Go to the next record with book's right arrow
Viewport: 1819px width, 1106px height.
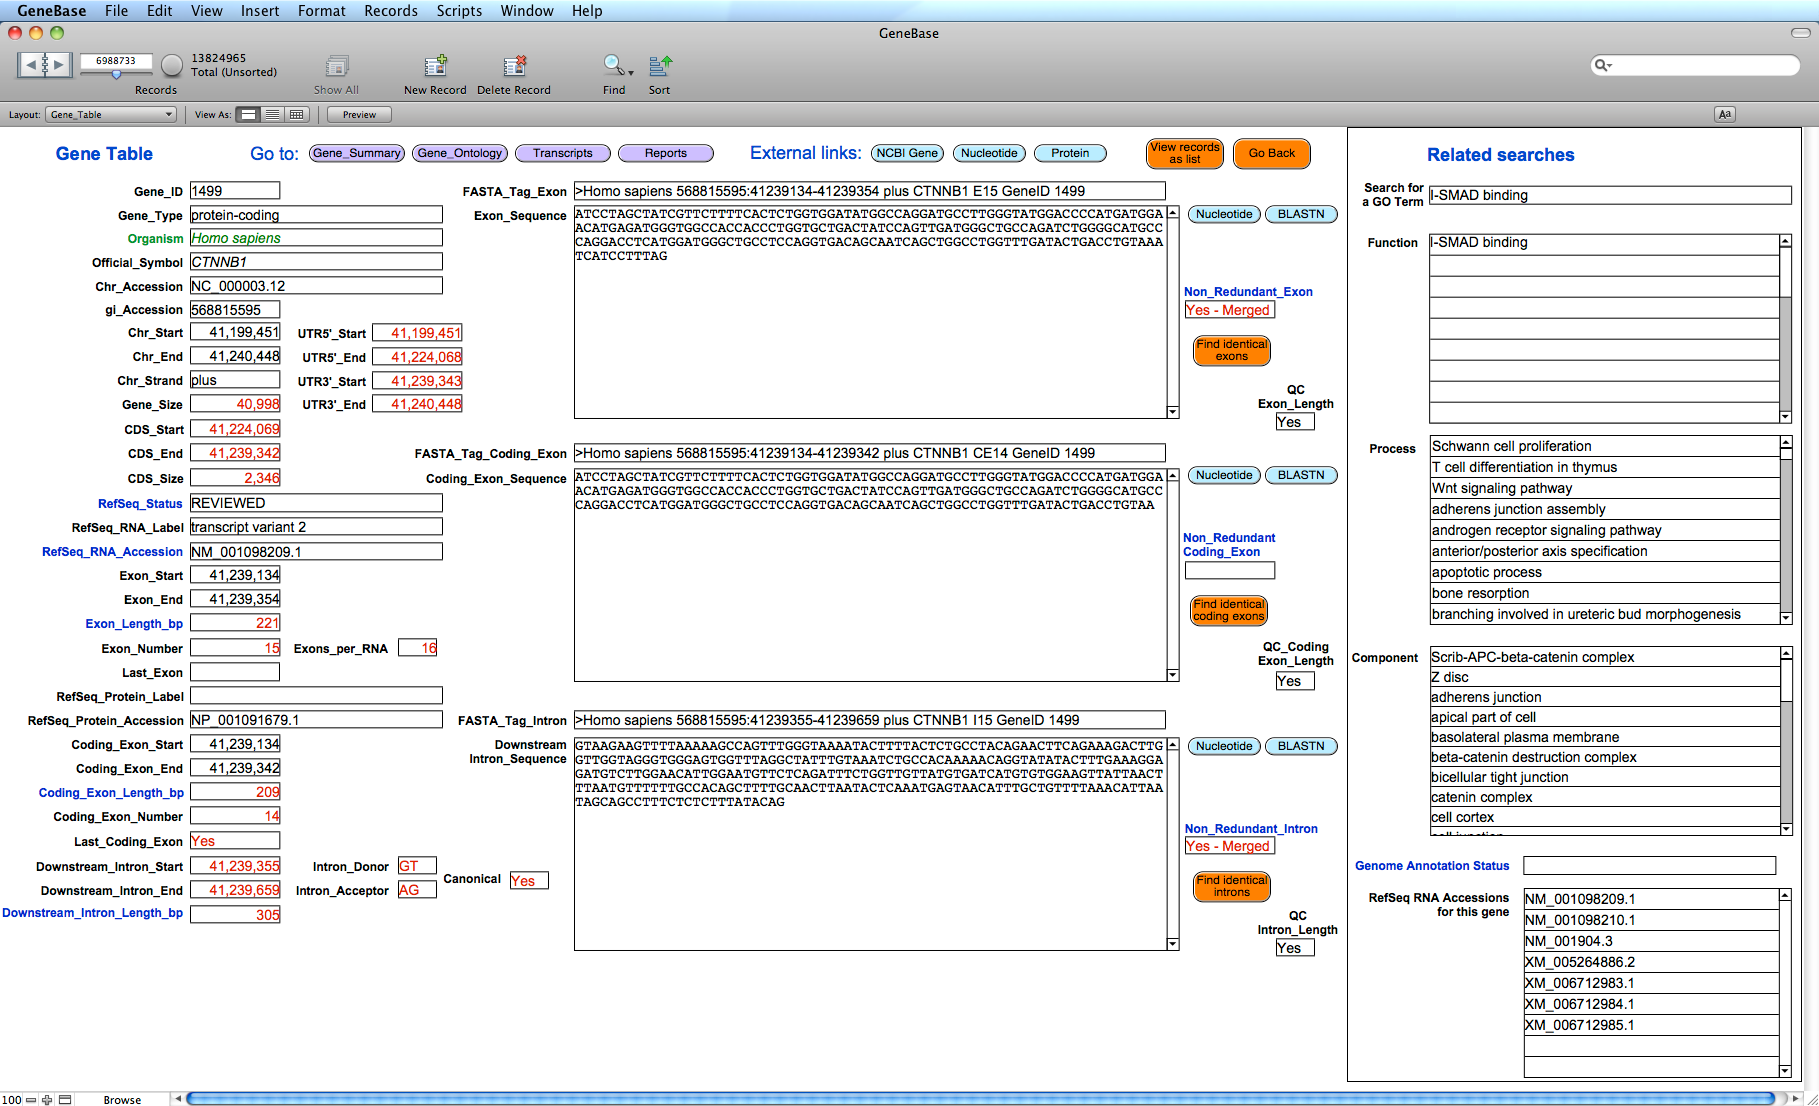[x=58, y=65]
